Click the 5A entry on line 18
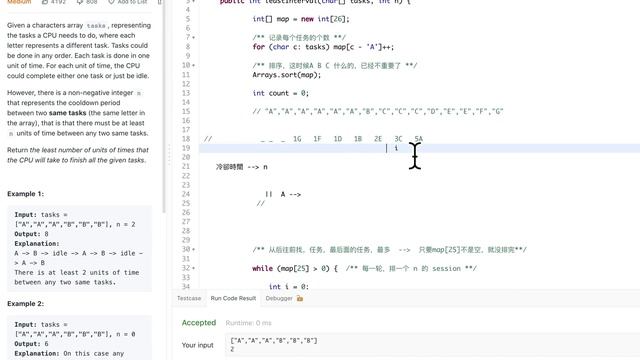The image size is (640, 360). pyautogui.click(x=418, y=139)
